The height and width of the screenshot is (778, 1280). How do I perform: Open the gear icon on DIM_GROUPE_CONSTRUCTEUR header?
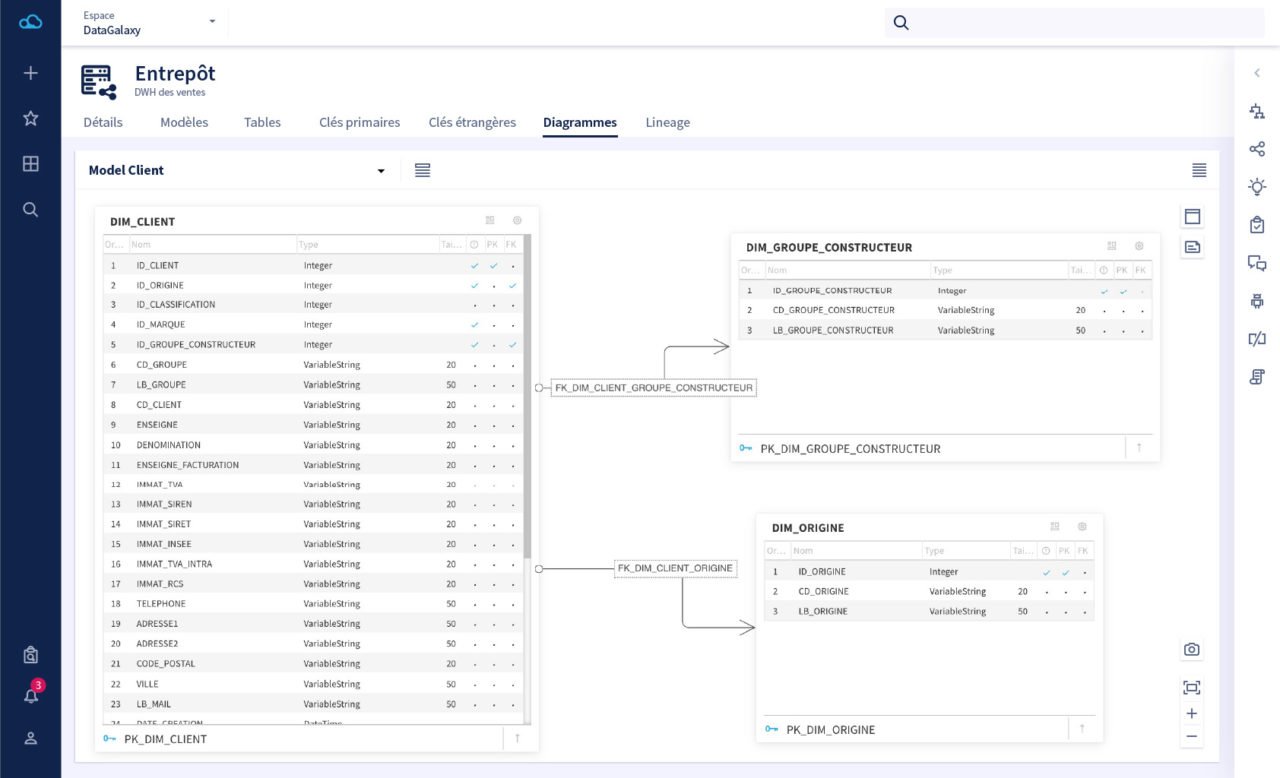[x=1138, y=245]
